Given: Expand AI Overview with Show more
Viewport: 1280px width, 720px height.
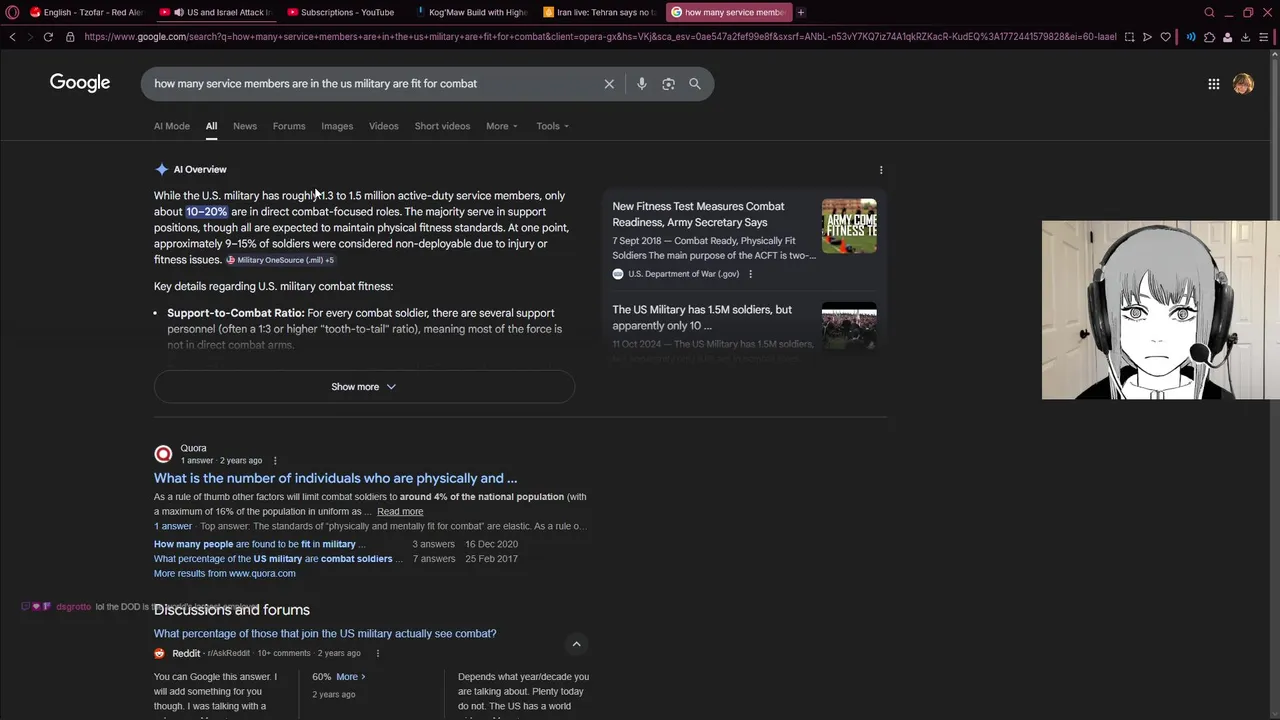Looking at the screenshot, I should [x=364, y=387].
